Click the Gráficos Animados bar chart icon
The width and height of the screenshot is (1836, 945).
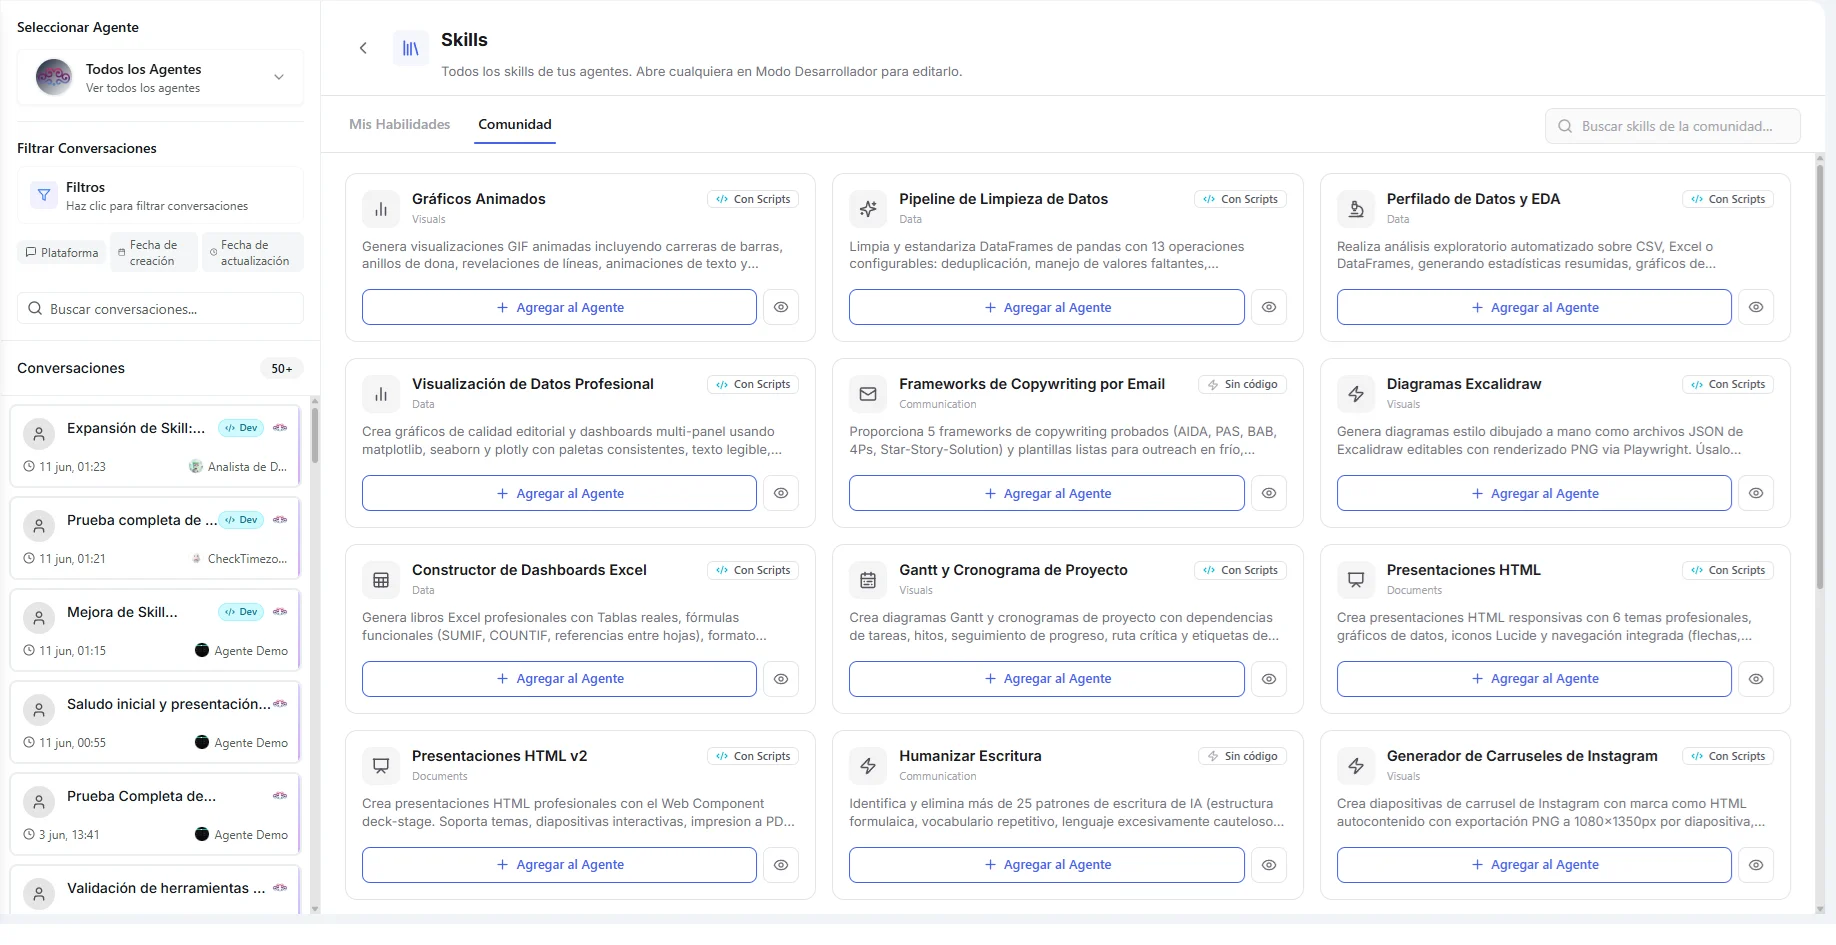381,209
